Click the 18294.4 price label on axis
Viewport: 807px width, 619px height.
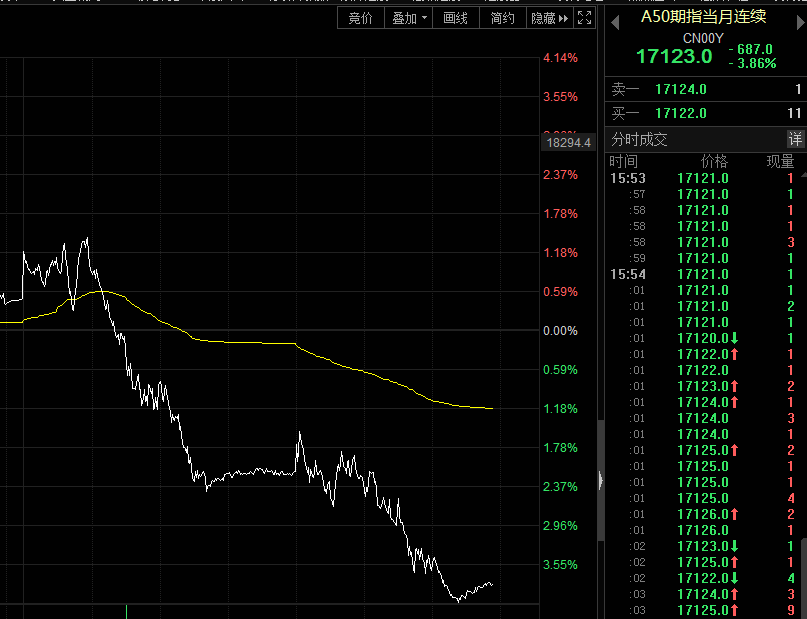click(568, 143)
